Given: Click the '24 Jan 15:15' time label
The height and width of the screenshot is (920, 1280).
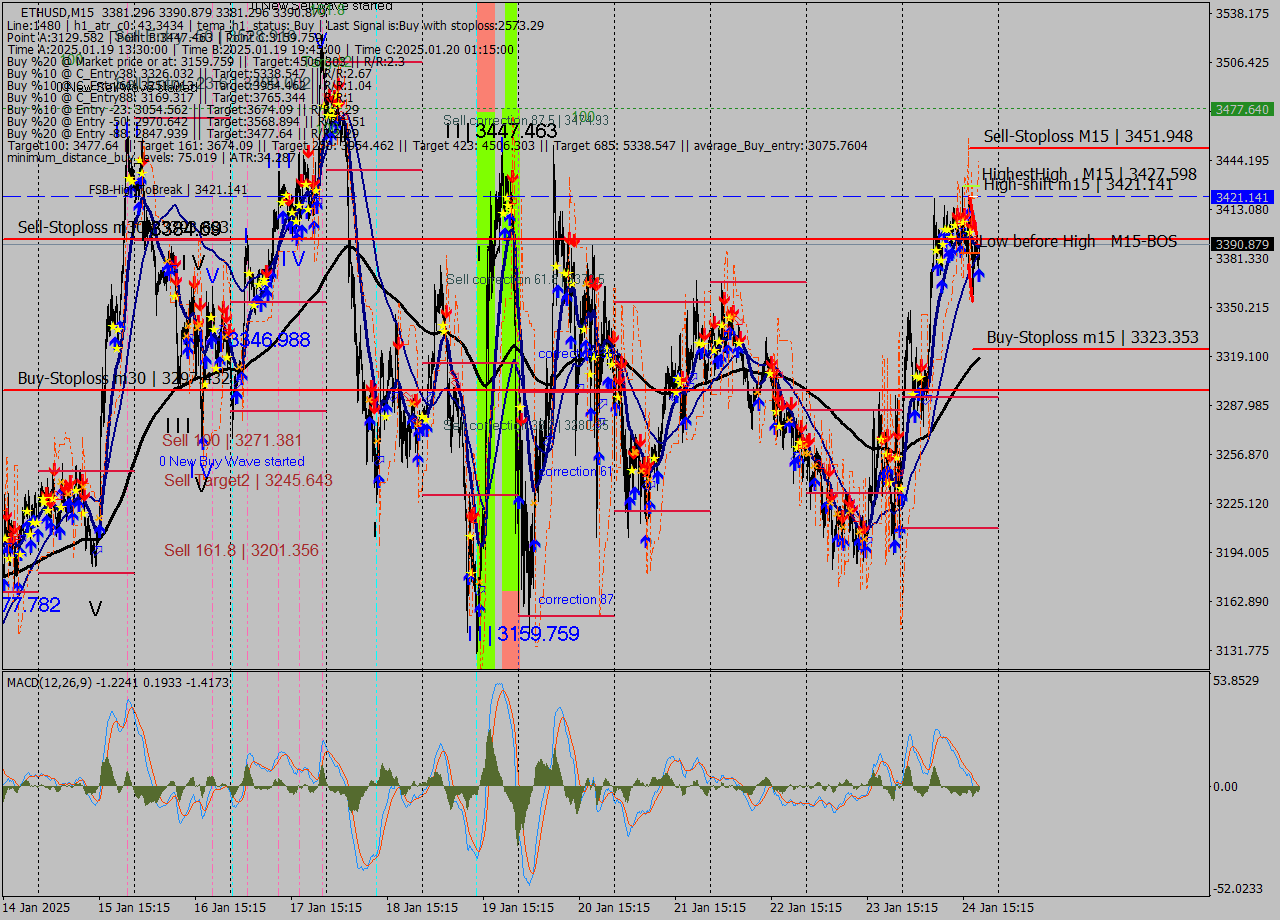Looking at the screenshot, I should (x=998, y=908).
